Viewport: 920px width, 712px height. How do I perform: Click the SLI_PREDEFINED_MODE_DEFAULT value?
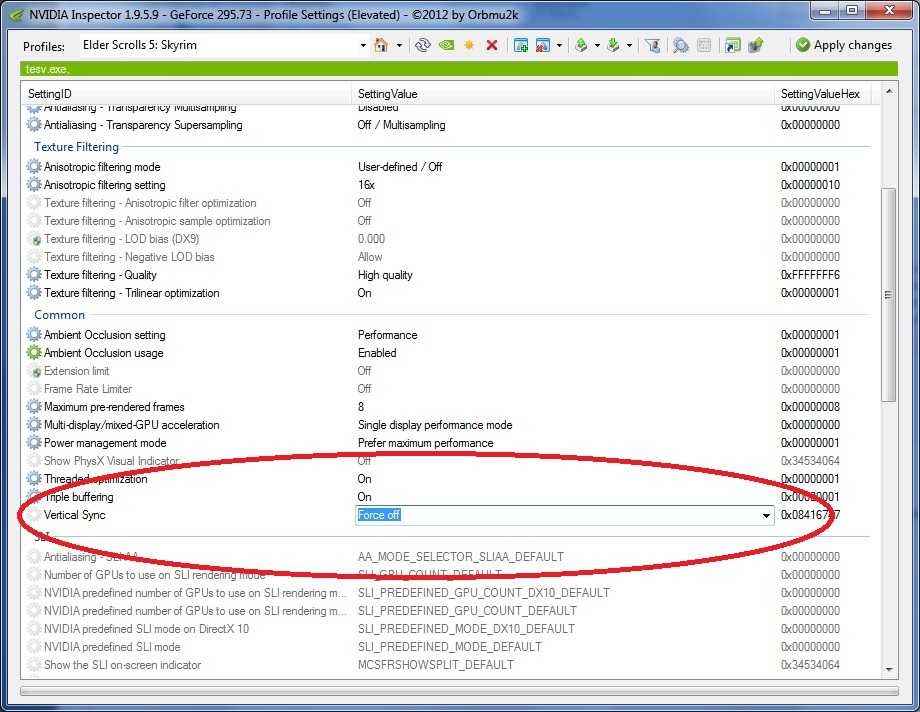[449, 647]
